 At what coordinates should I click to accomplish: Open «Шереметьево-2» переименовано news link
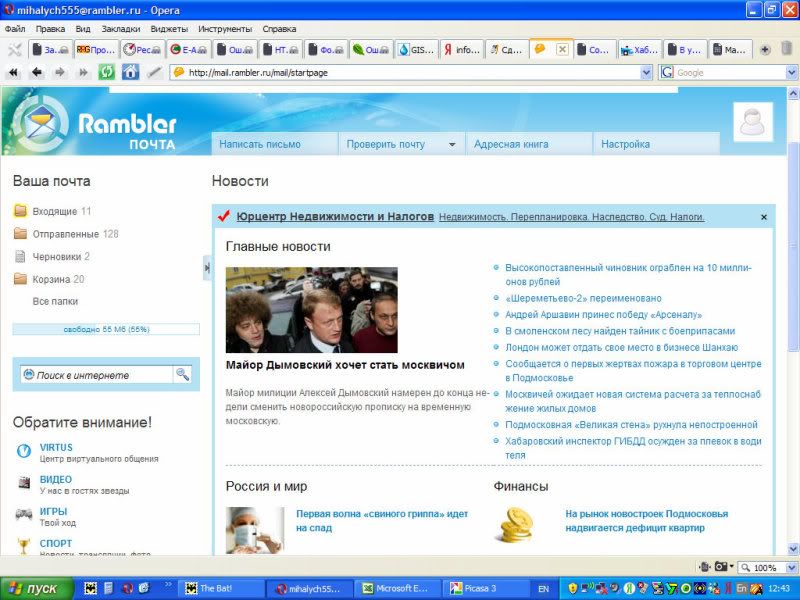(583, 298)
